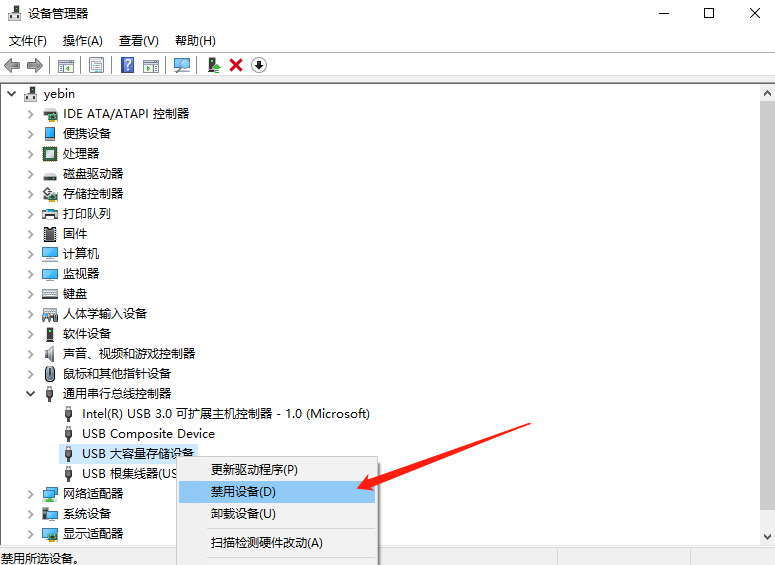The height and width of the screenshot is (565, 775).
Task: Select Intel(R) USB 3.0 可扩展主机控制器 entry
Action: 226,414
